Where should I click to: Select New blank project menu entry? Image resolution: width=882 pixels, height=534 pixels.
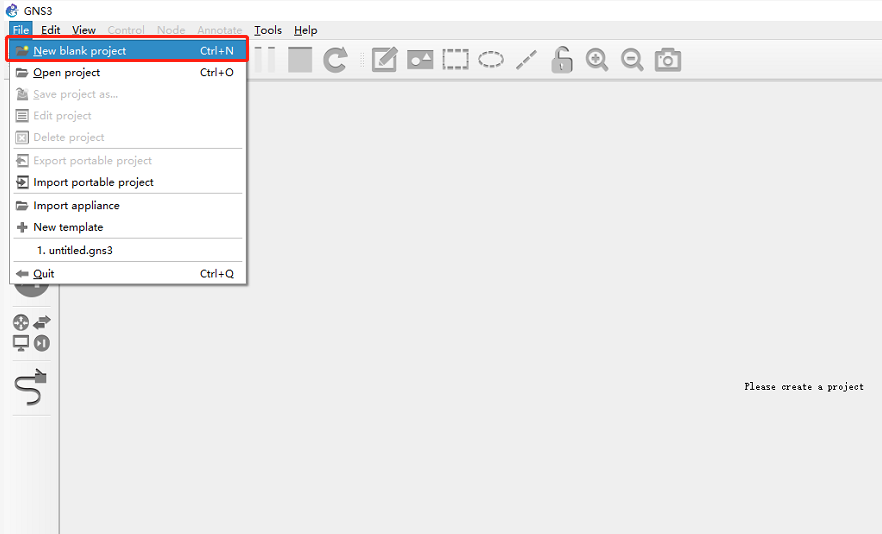(x=128, y=51)
